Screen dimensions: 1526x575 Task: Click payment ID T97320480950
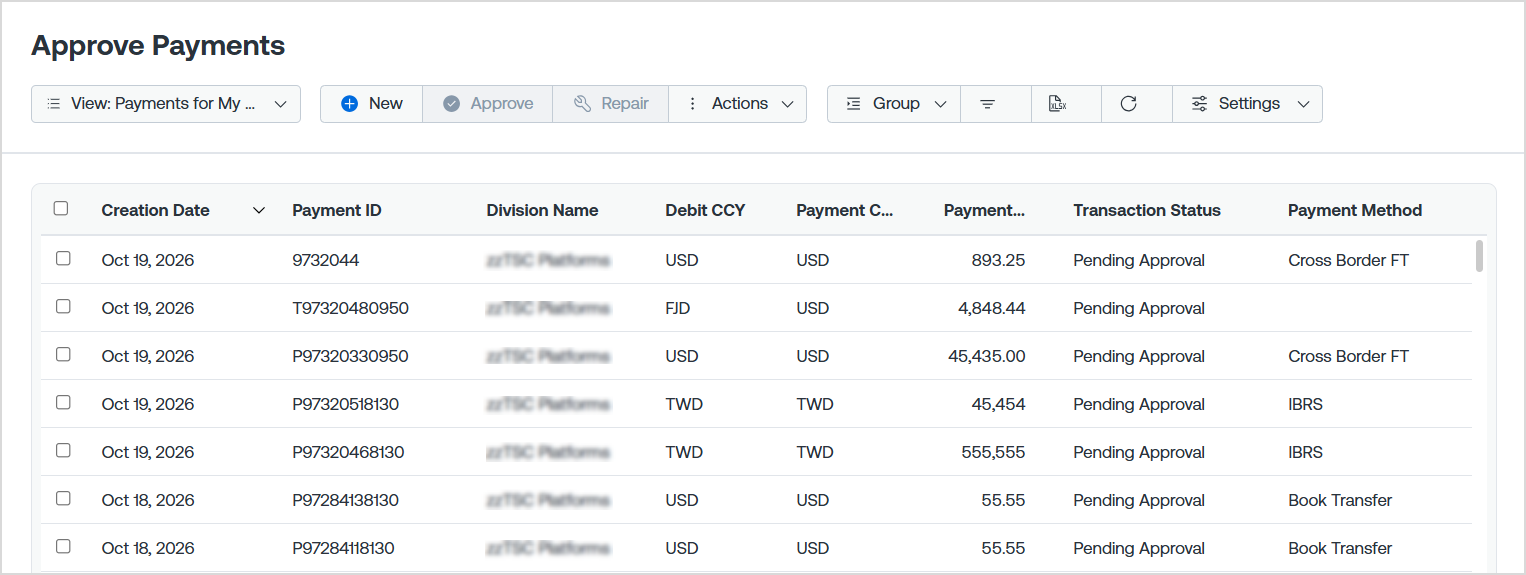coord(350,309)
